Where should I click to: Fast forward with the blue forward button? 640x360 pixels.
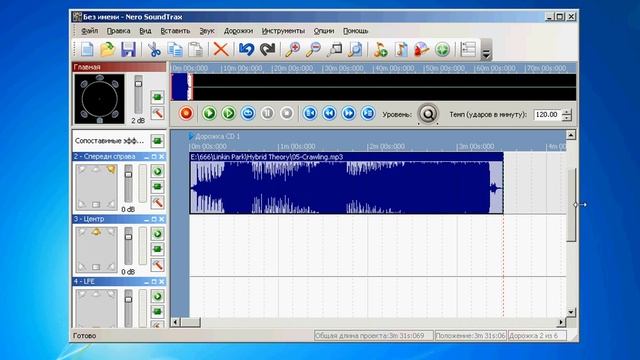349,113
